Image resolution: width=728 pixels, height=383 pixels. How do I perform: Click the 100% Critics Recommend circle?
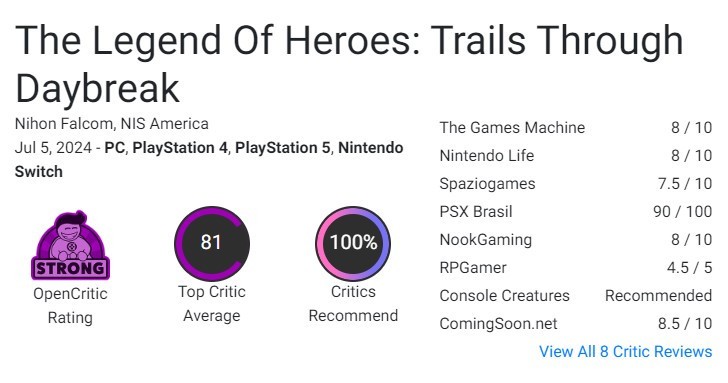353,244
